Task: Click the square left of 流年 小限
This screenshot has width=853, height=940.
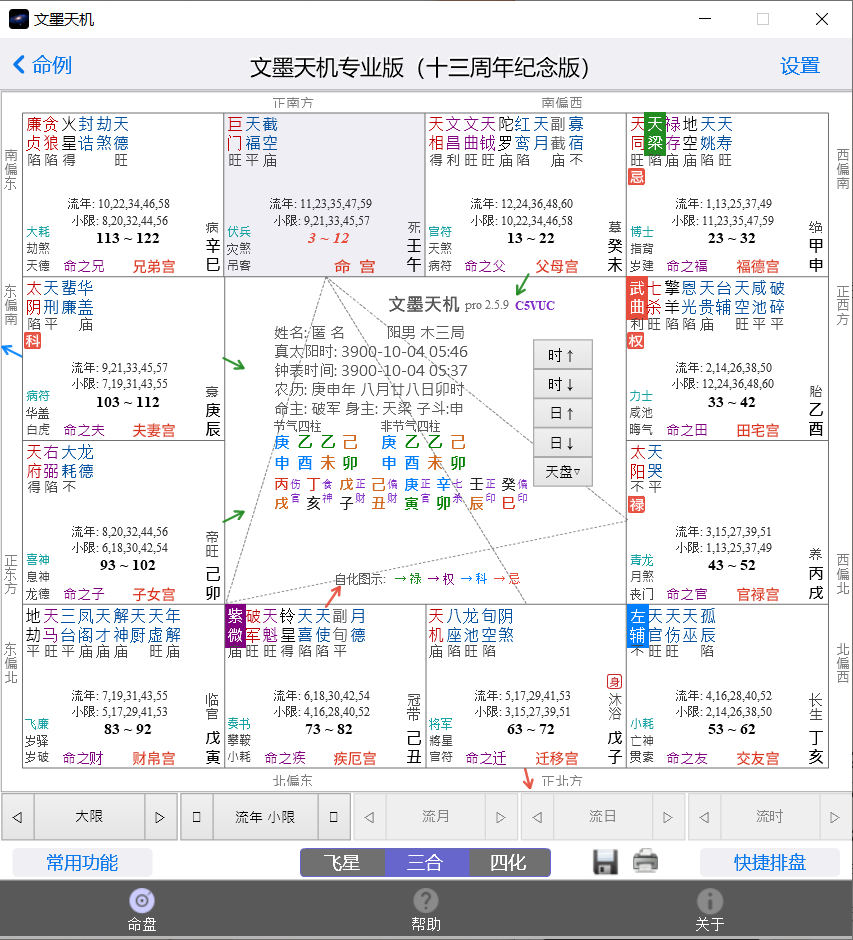Action: click(197, 817)
